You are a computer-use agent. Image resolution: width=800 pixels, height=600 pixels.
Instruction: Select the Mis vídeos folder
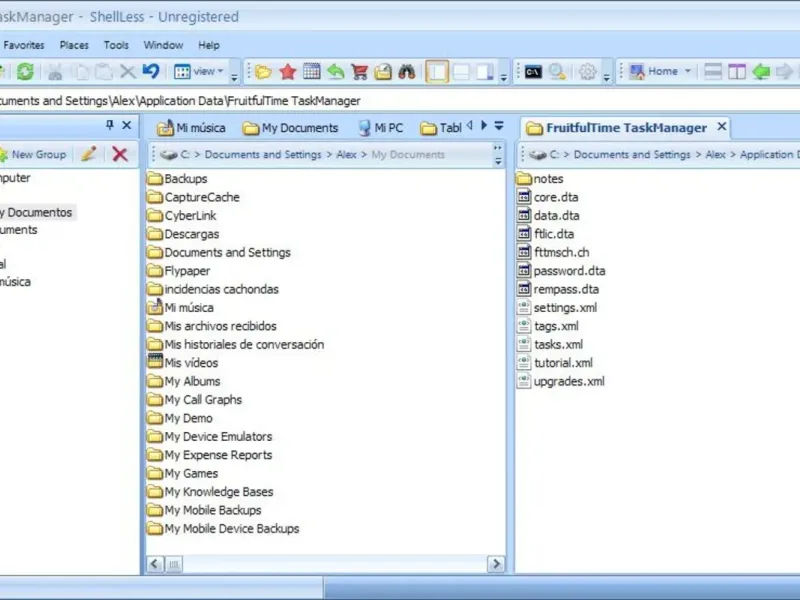tap(183, 363)
